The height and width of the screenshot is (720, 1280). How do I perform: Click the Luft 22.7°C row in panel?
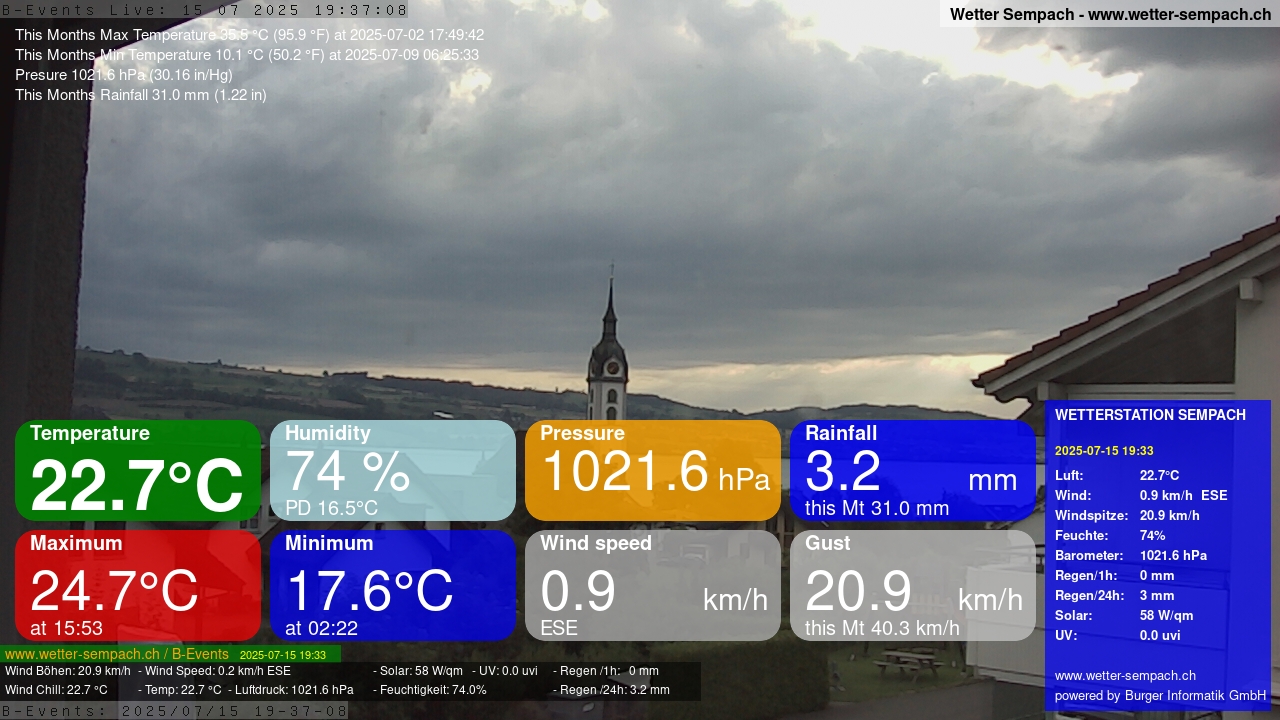pyautogui.click(x=1117, y=476)
